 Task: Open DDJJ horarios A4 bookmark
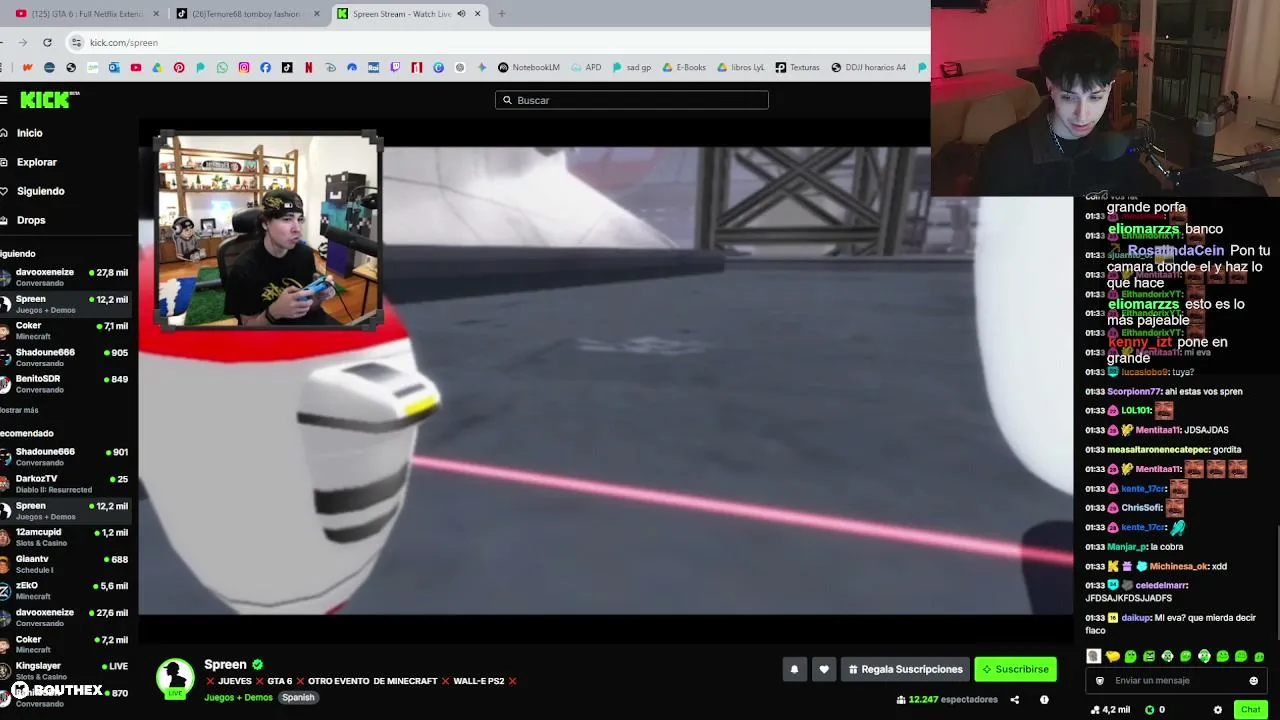tap(868, 68)
